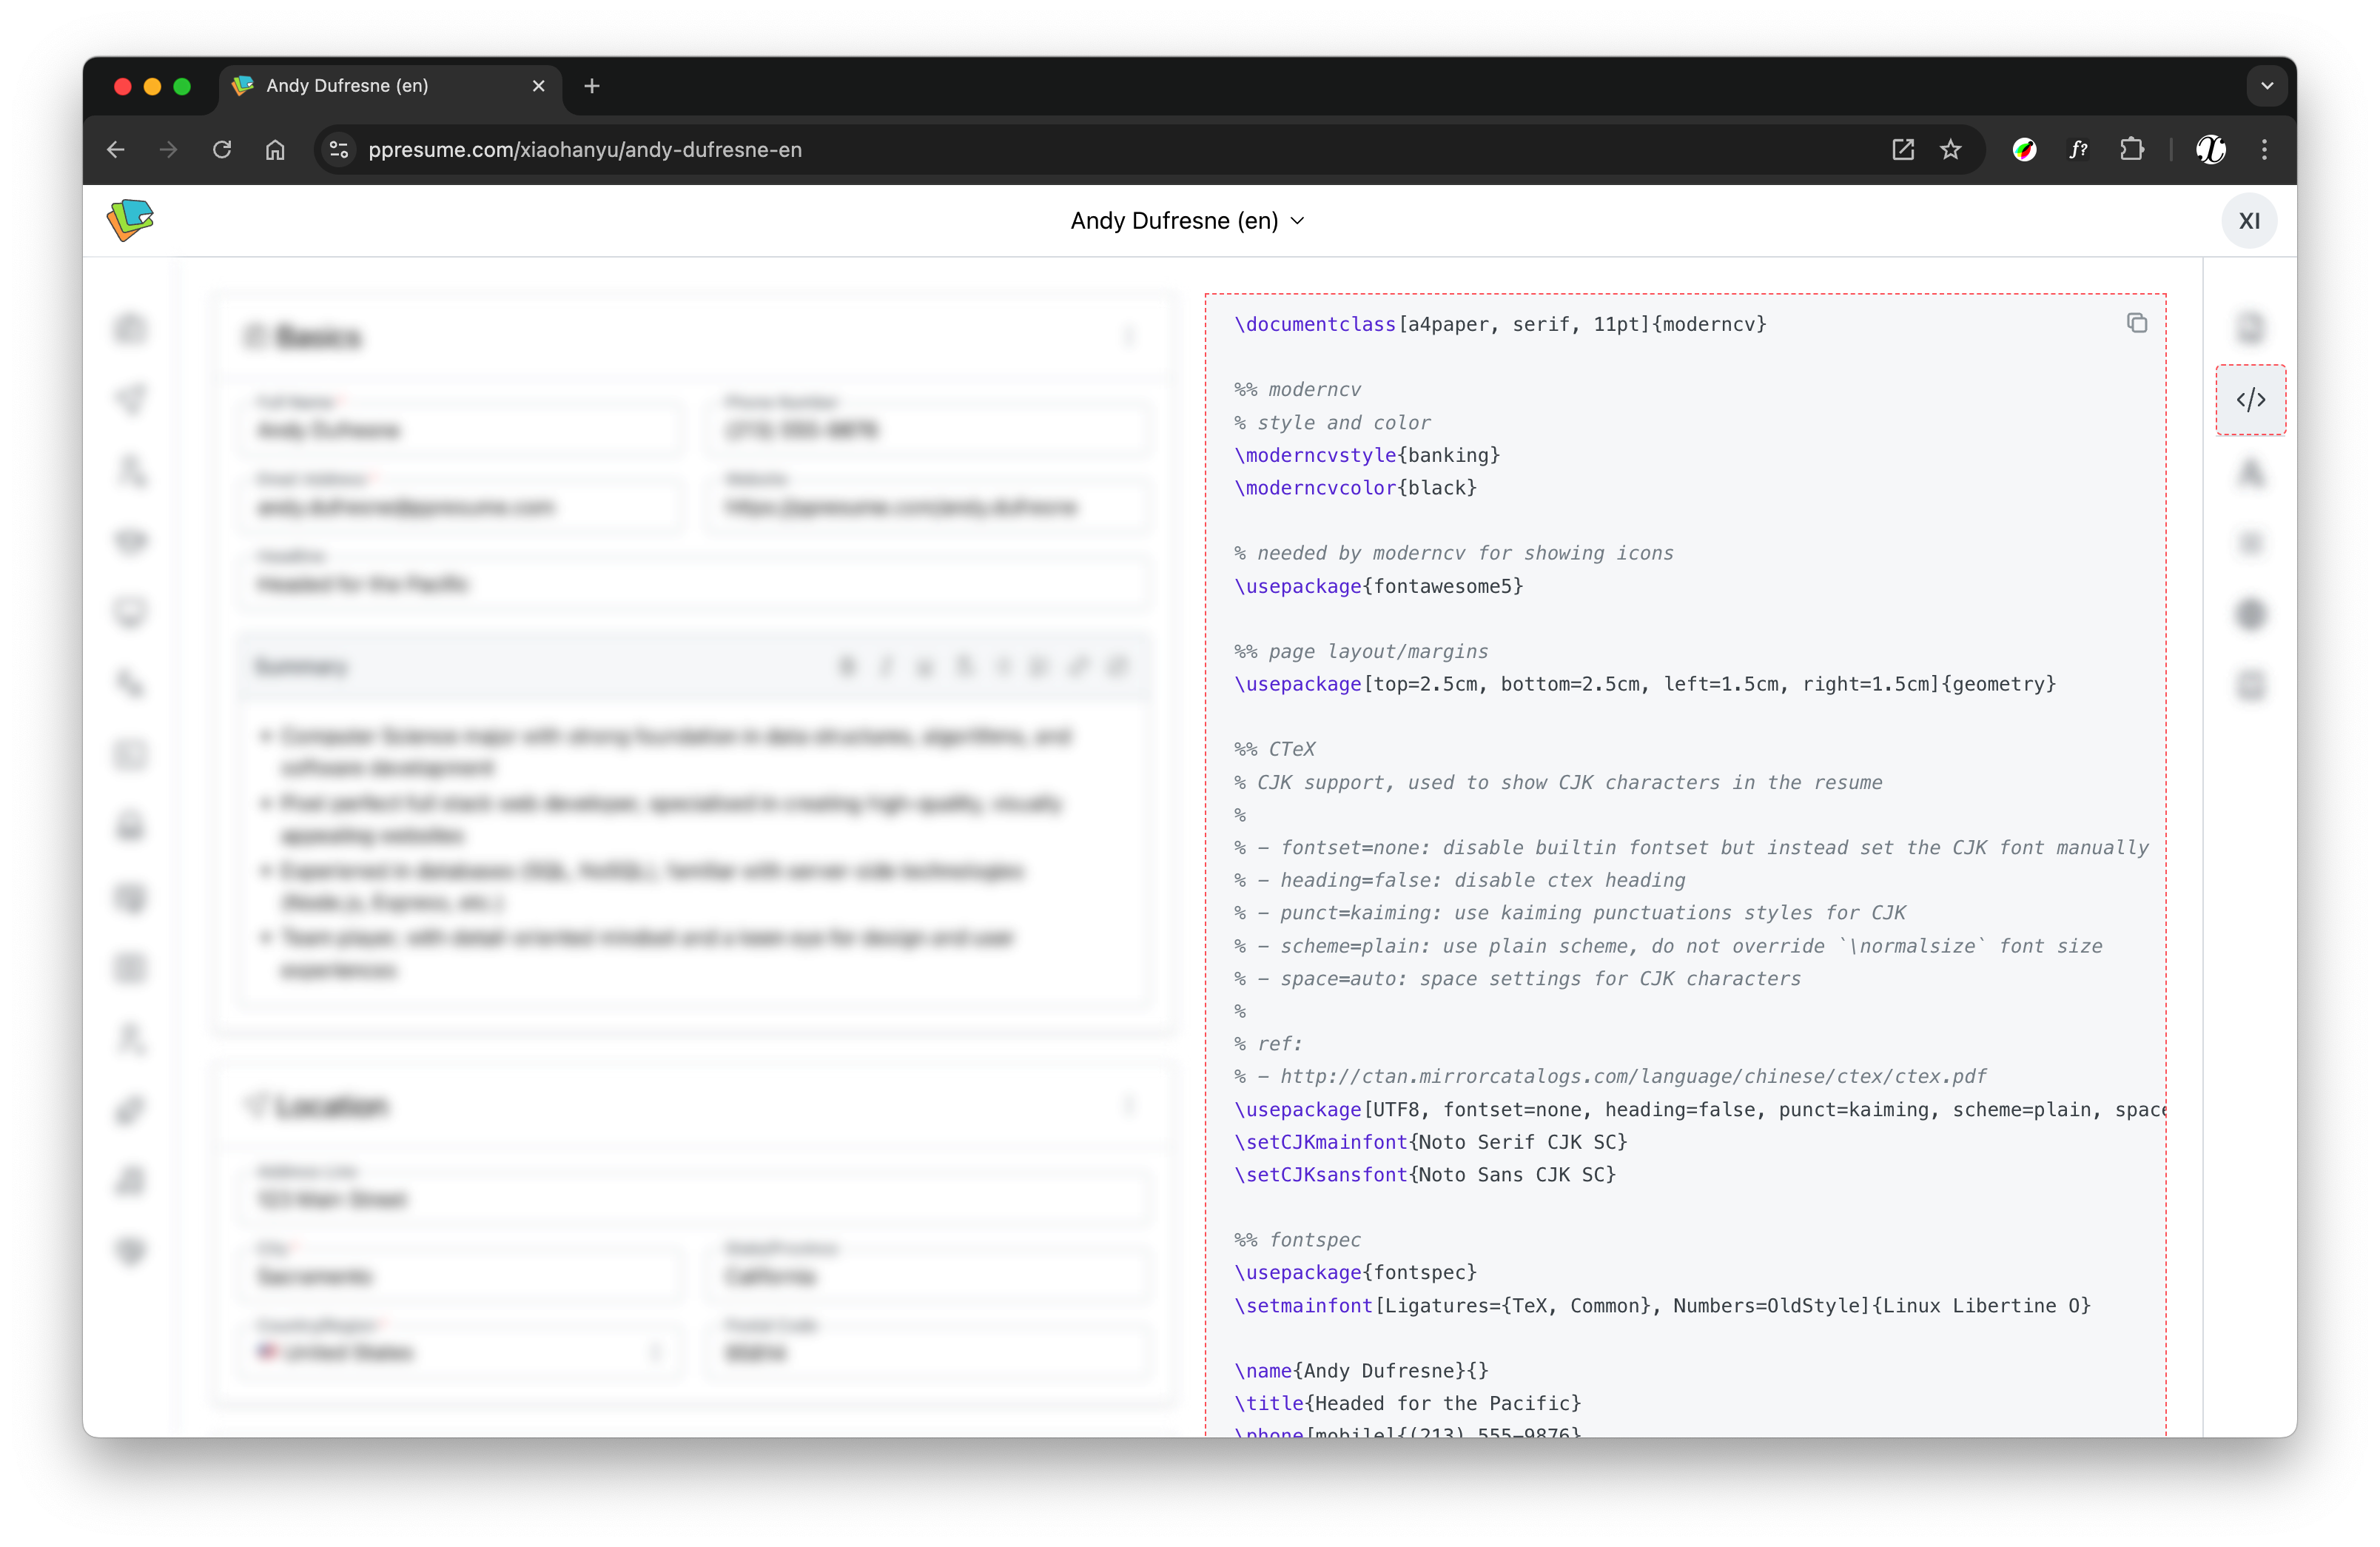
Task: Click the line "\usepackage{fontspec}"
Action: coord(1355,1272)
